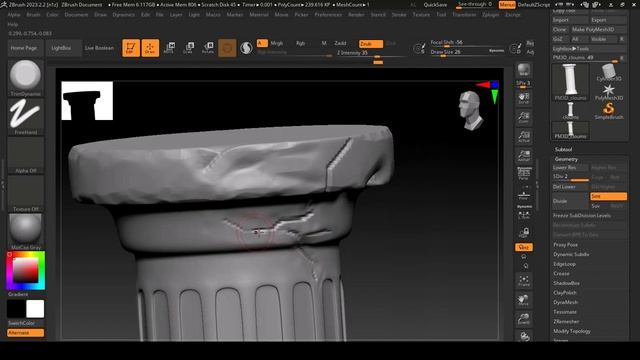Viewport: 640px width, 360px height.
Task: Click Make PolyMesh3D
Action: [x=598, y=29]
